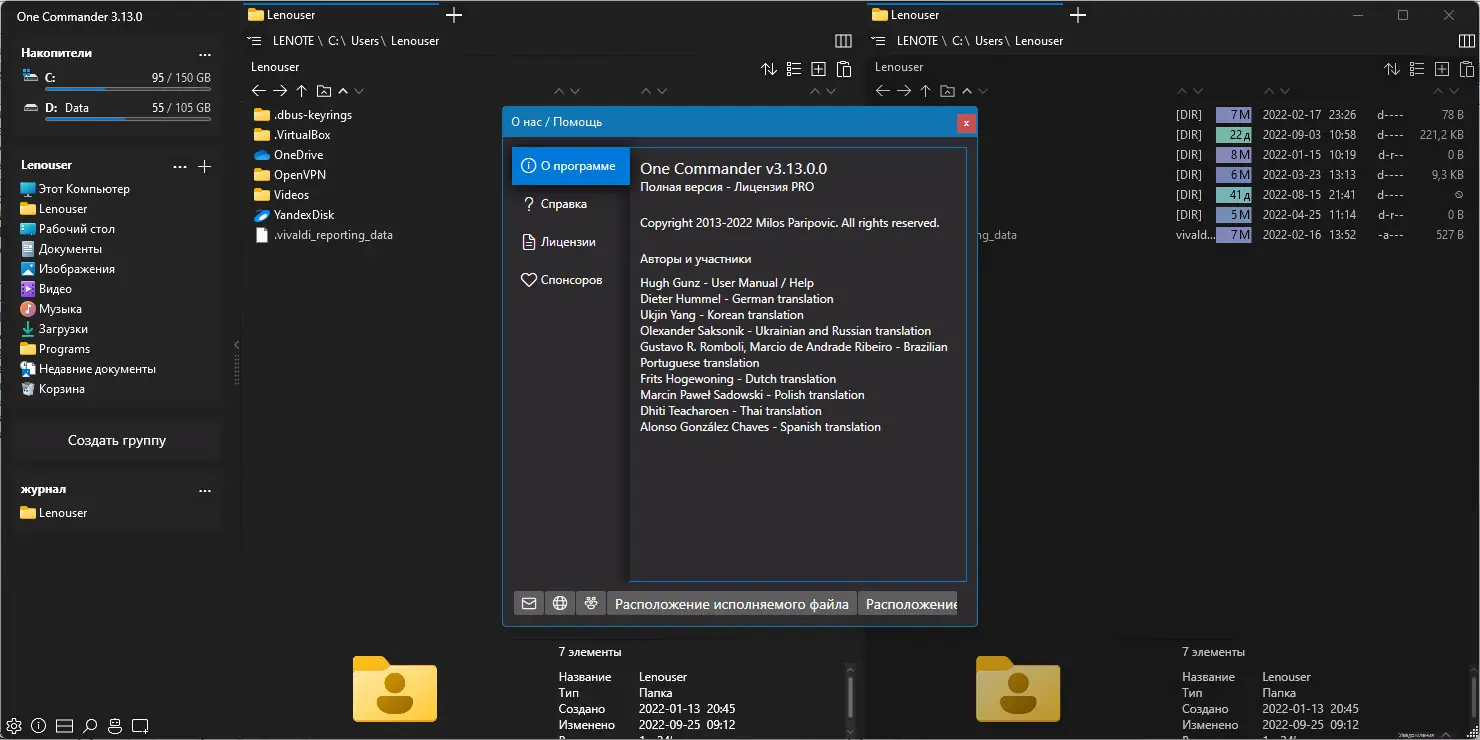Click the robot/feedback icon near bottom left
Image resolution: width=1480 pixels, height=740 pixels.
(x=114, y=726)
